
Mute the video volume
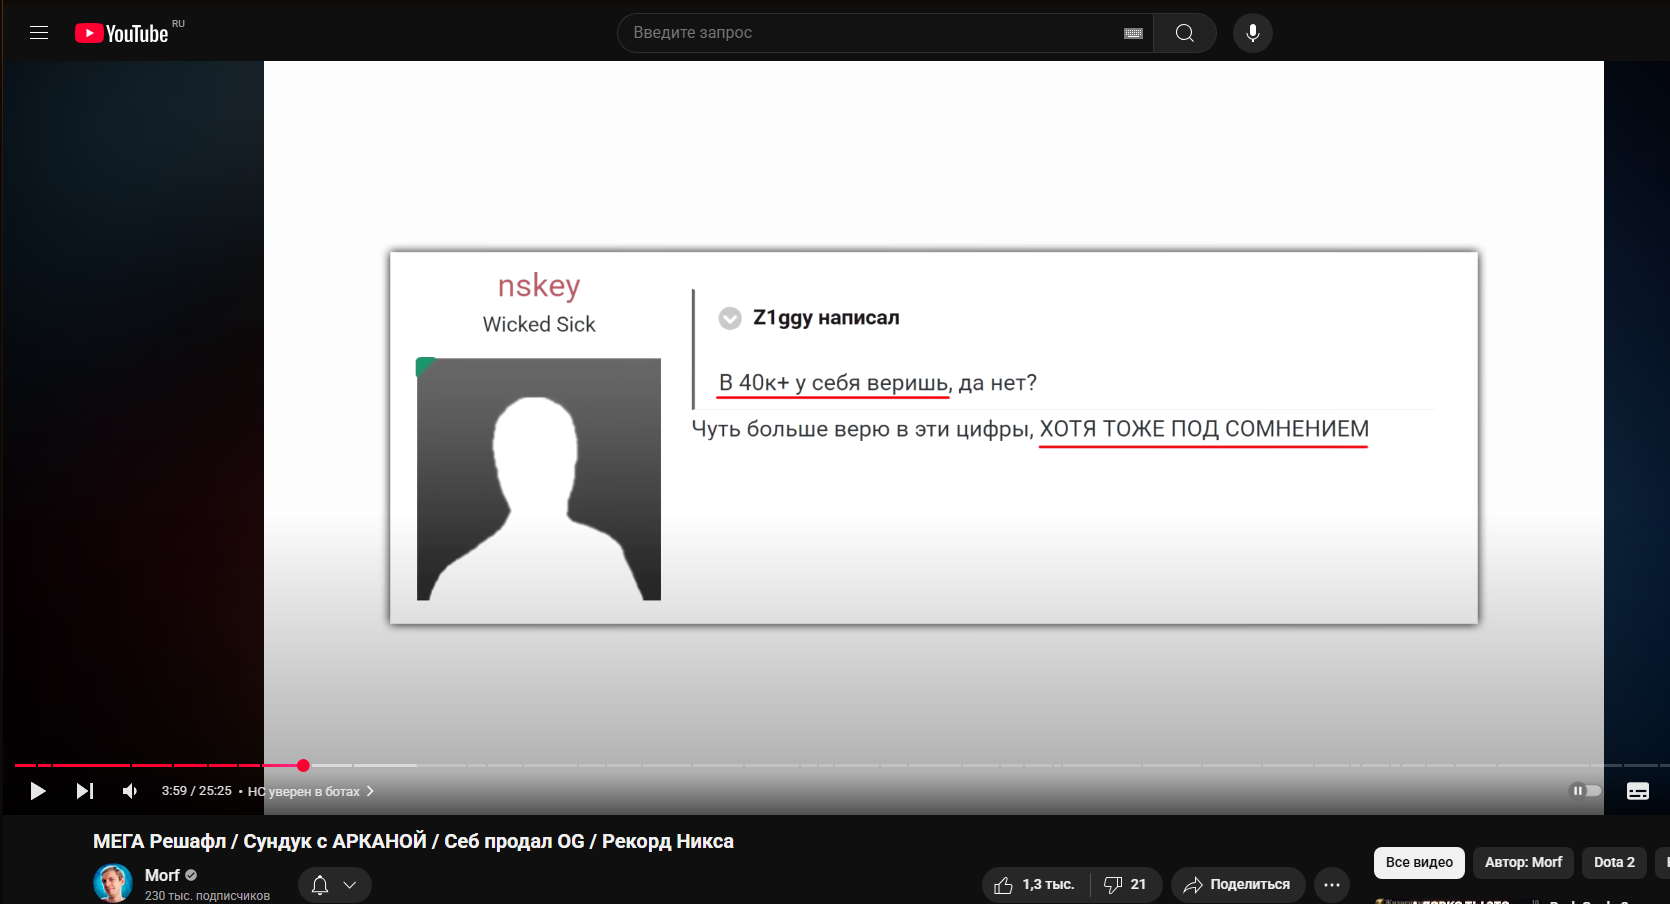130,791
